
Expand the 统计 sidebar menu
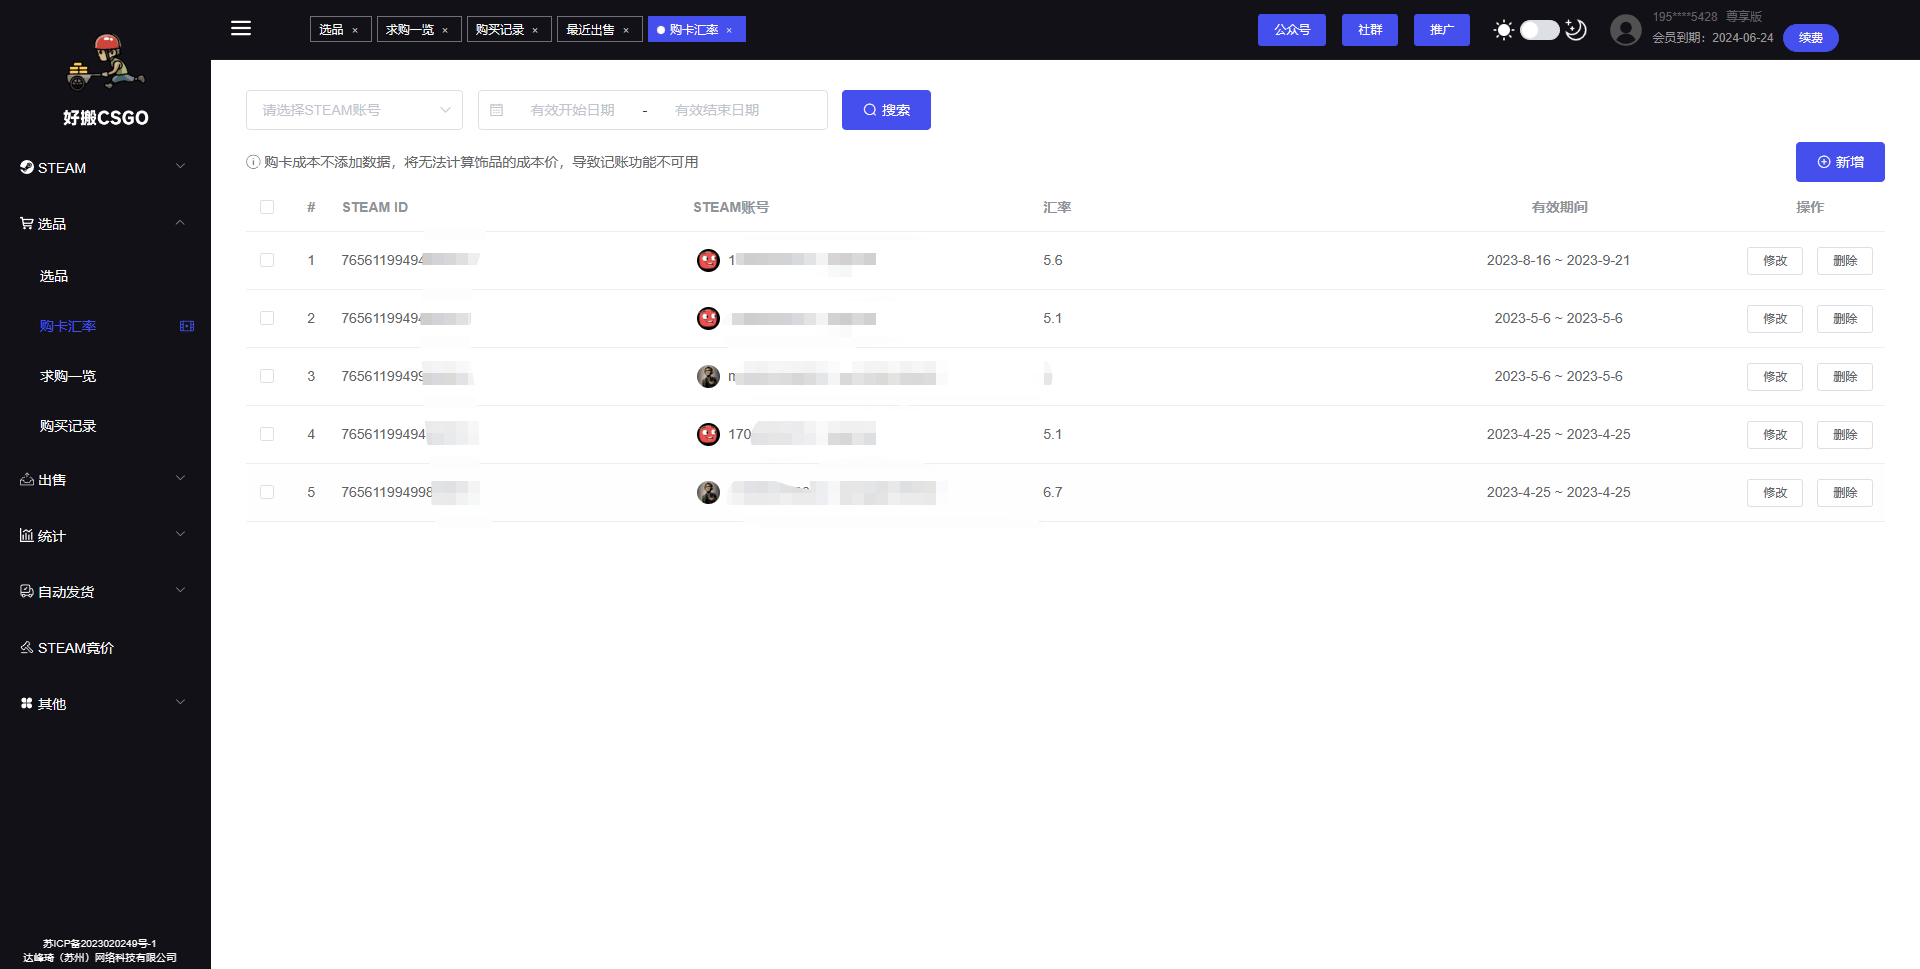pyautogui.click(x=105, y=536)
